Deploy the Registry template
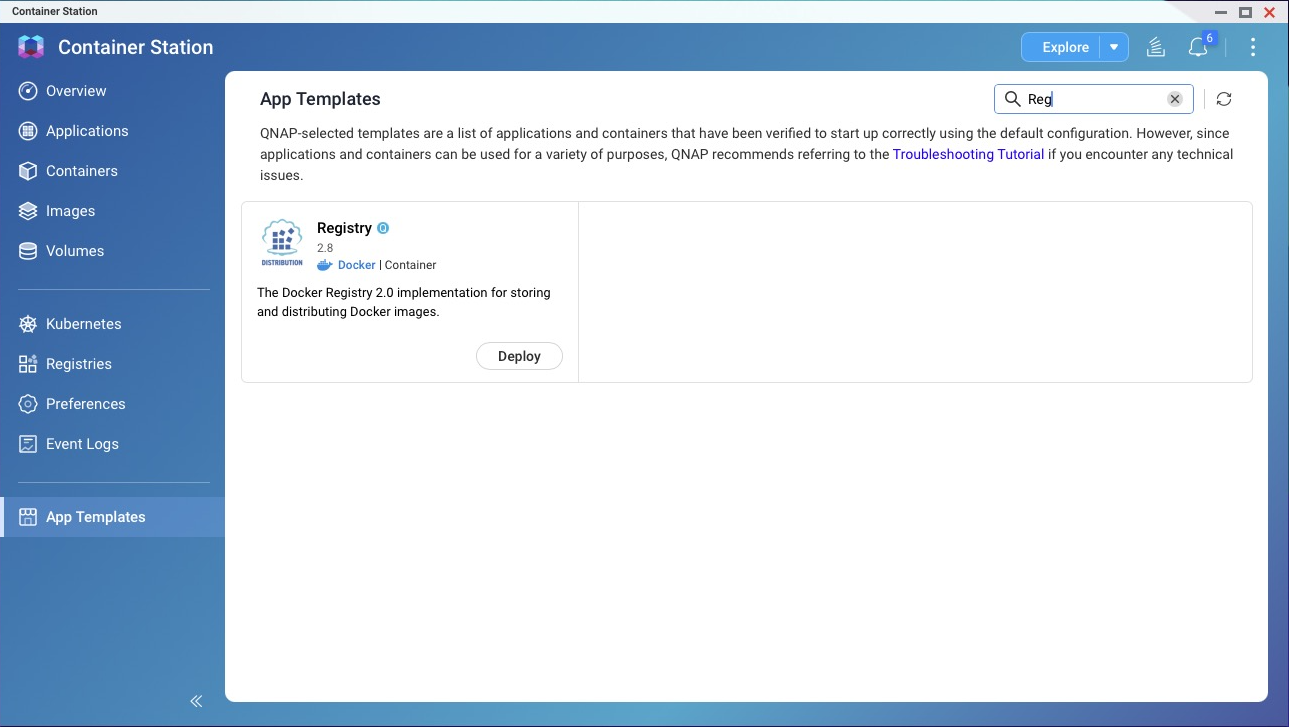The height and width of the screenshot is (727, 1289). click(x=519, y=356)
